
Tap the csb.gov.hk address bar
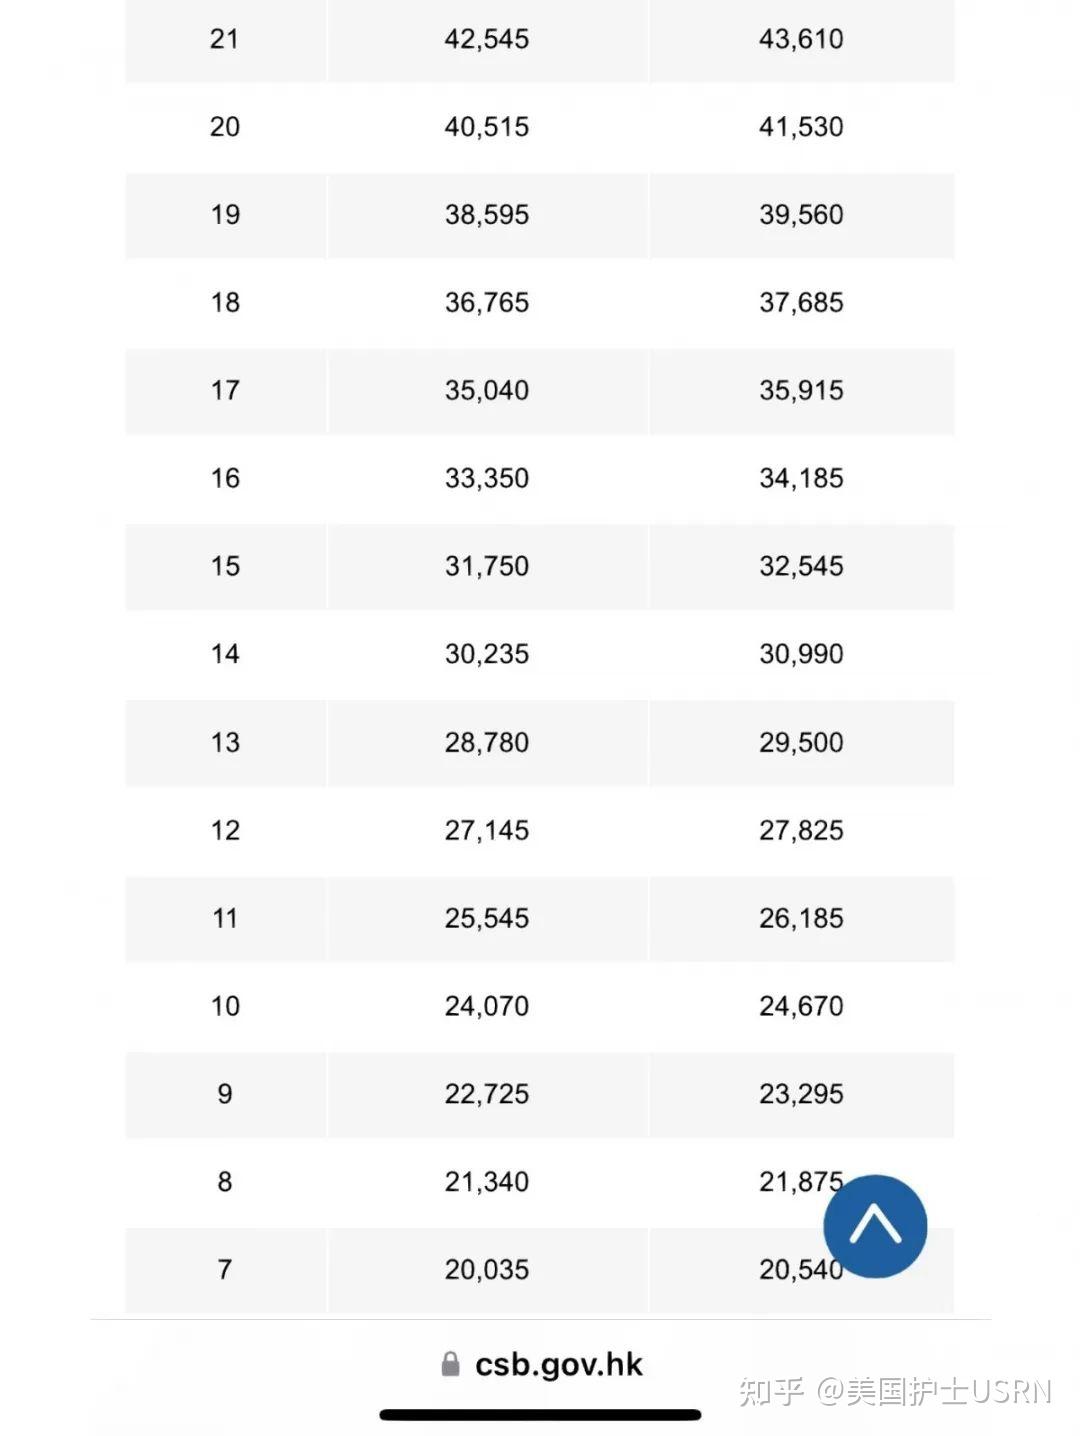click(558, 1364)
